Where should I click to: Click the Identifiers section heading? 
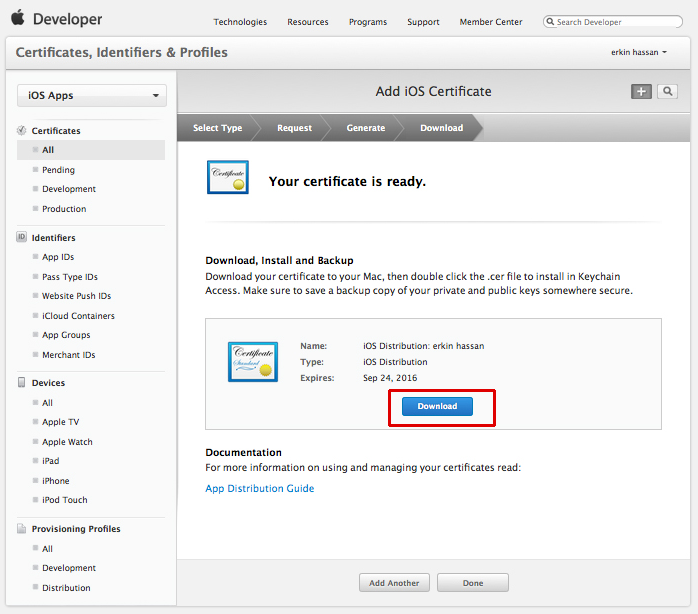pos(53,238)
